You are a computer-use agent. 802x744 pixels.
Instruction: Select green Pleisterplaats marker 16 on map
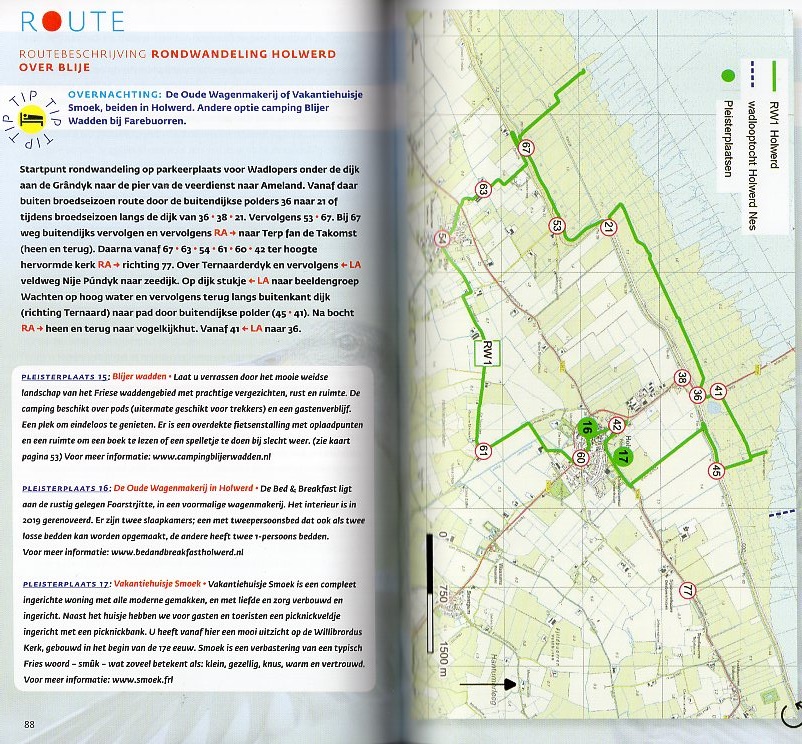[587, 428]
